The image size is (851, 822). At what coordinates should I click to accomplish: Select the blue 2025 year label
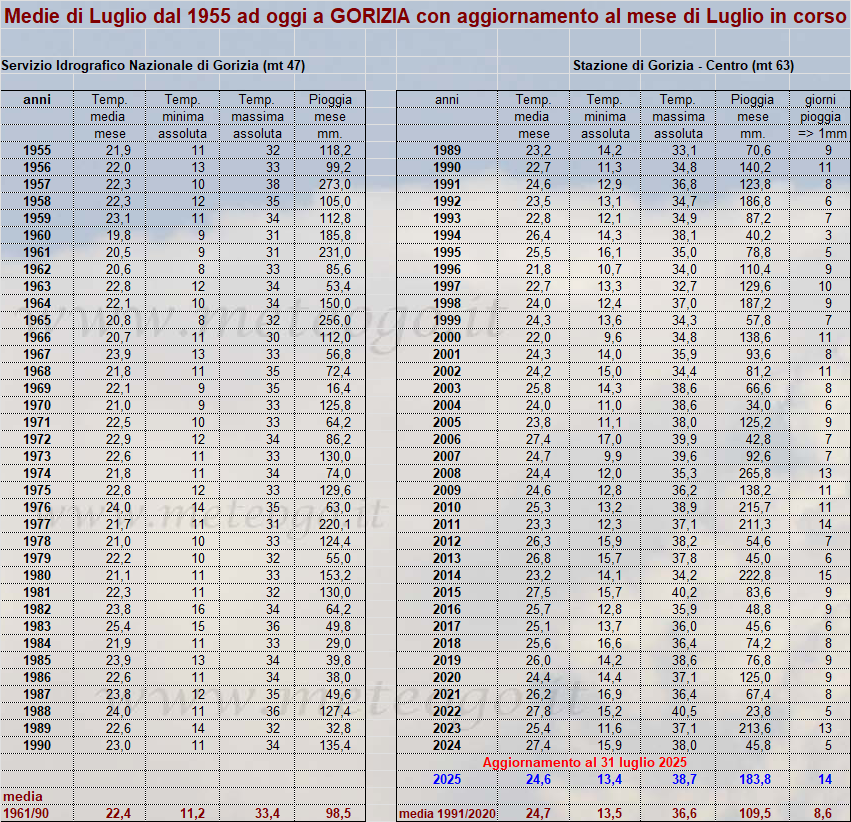[447, 779]
